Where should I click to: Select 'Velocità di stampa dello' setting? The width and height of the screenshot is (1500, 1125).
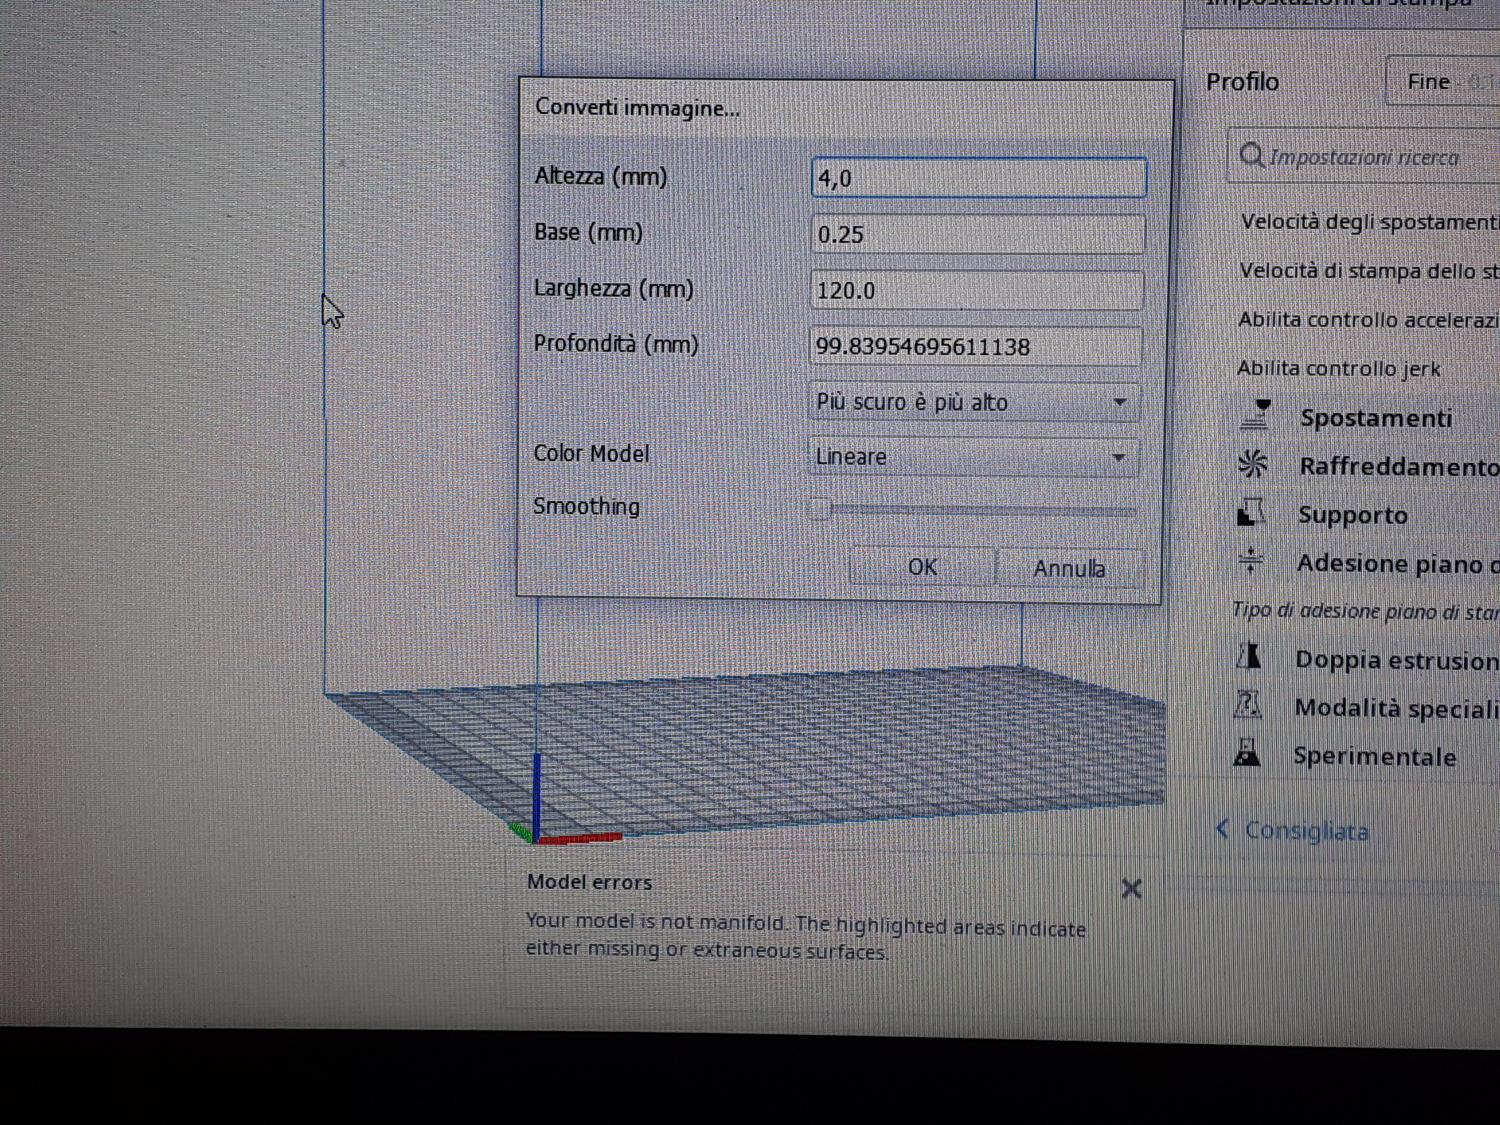(1369, 271)
